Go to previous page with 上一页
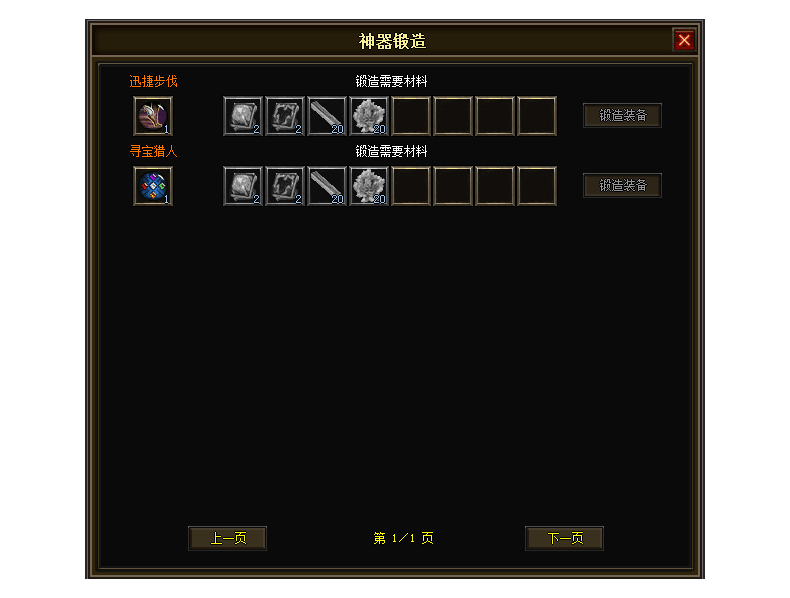 (228, 539)
